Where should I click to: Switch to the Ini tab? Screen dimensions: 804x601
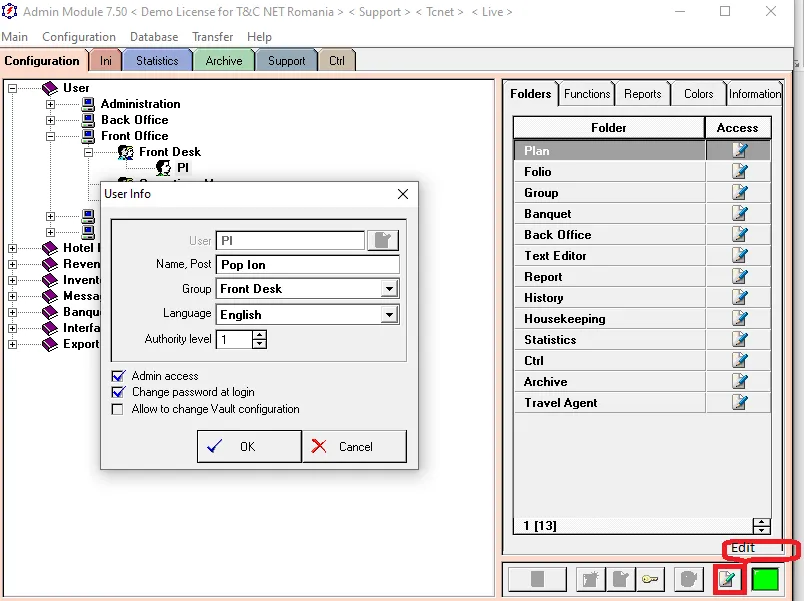[106, 61]
